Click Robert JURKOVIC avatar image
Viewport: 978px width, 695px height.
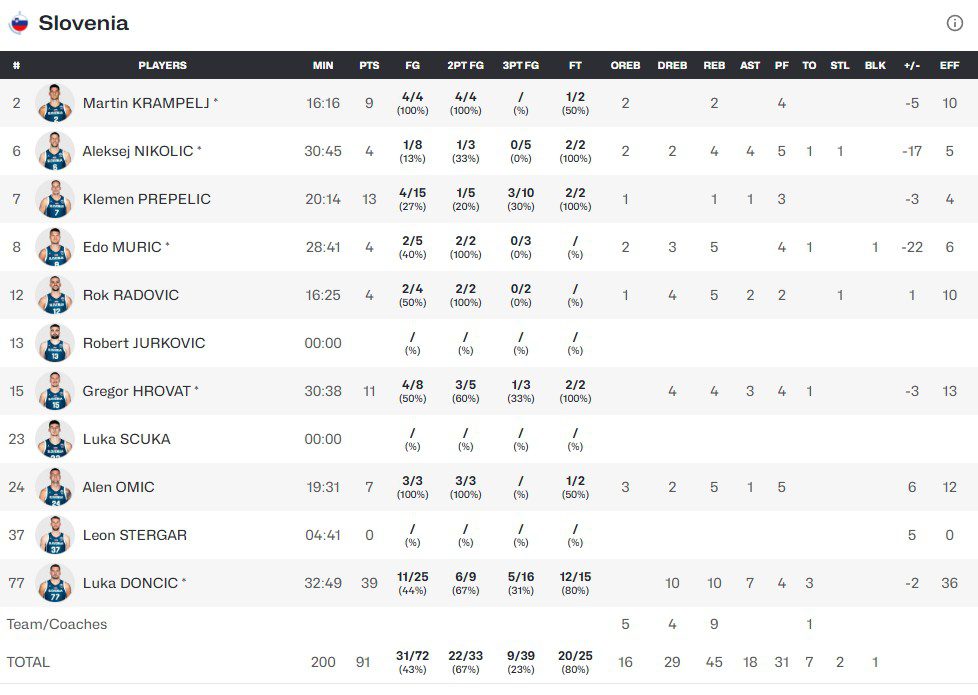[55, 343]
